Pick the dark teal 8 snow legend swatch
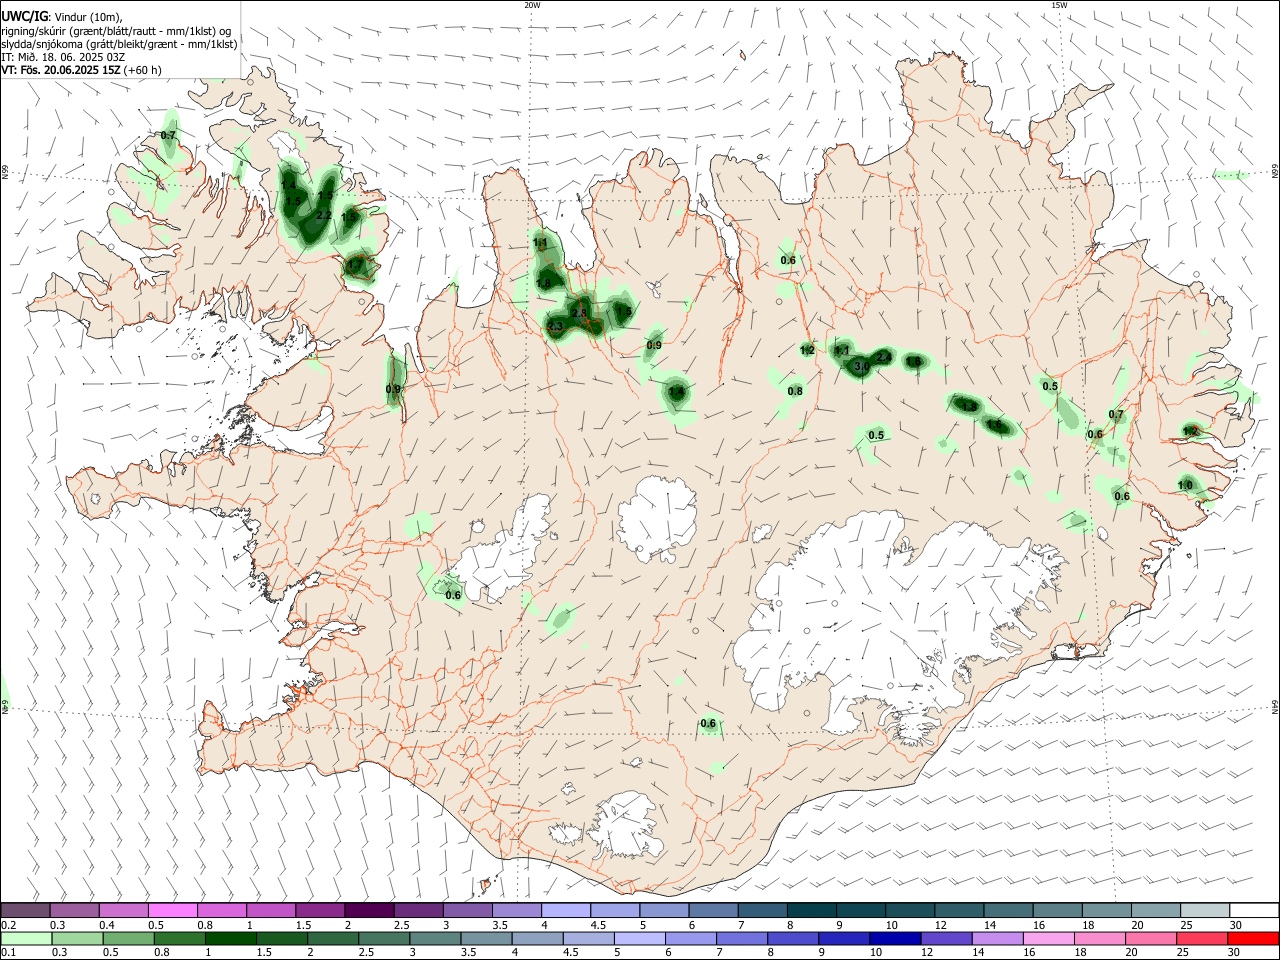Screen dimensions: 1280x960 coord(812,911)
